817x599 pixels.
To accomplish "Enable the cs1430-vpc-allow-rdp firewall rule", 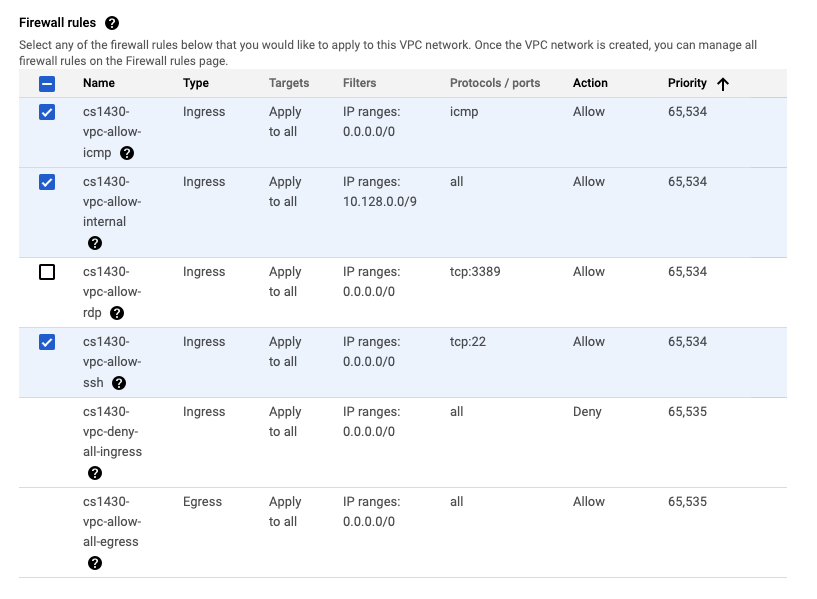I will tap(46, 272).
